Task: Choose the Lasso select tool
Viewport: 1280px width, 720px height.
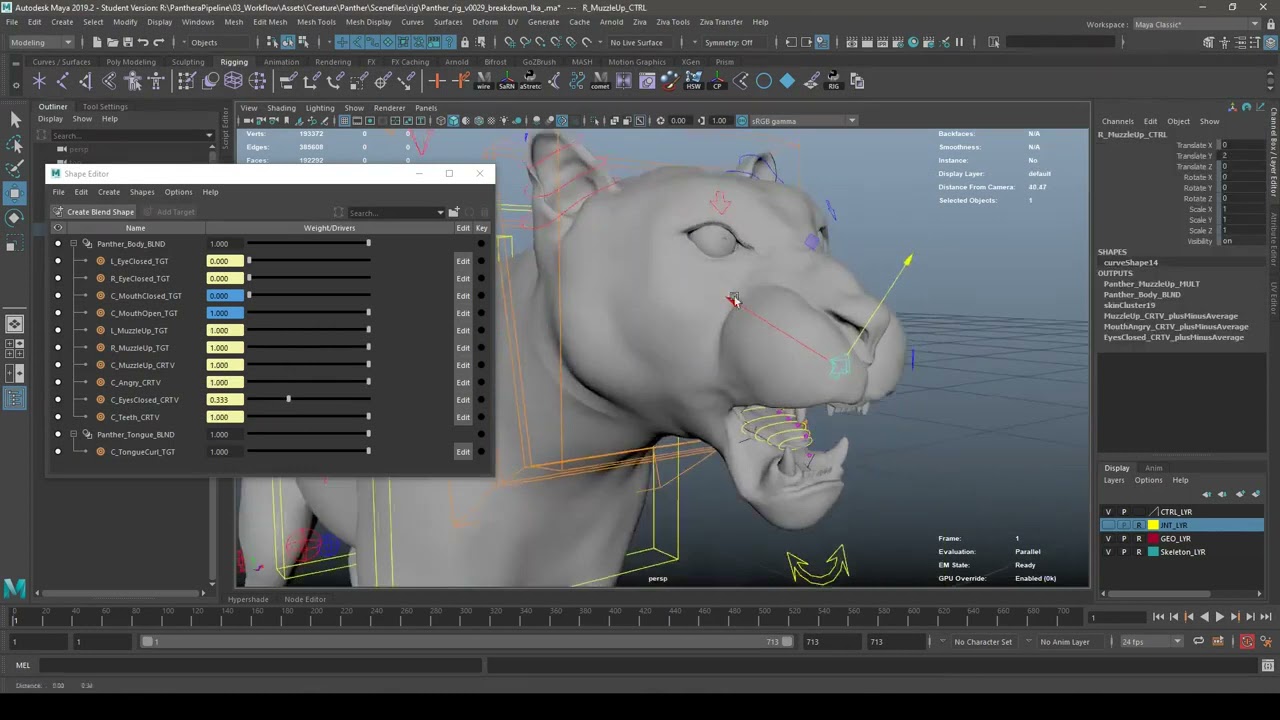Action: point(15,144)
